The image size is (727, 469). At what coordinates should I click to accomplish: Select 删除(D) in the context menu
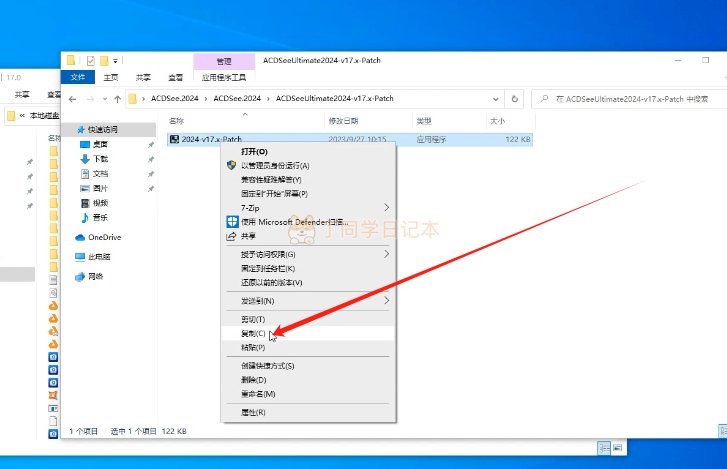(308, 380)
